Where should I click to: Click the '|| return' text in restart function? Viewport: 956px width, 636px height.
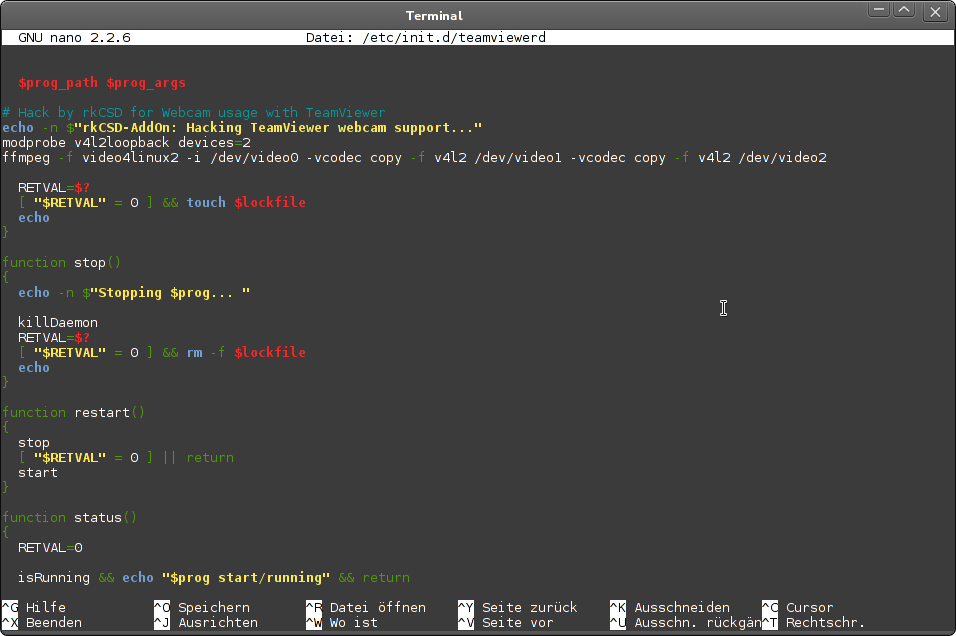[x=198, y=458]
